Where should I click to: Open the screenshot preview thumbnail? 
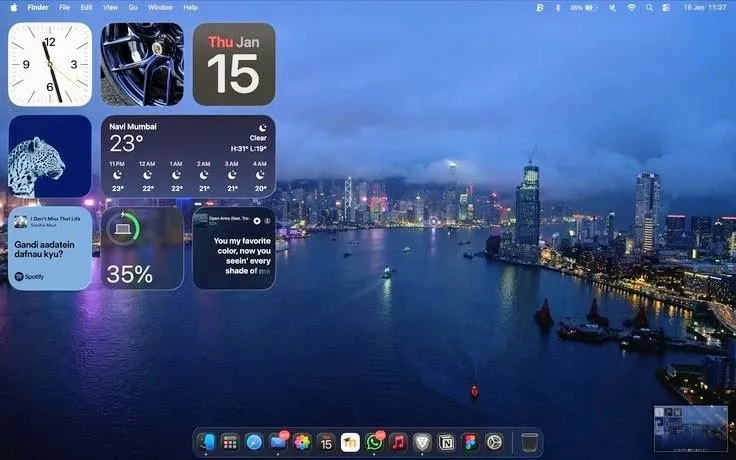690,429
